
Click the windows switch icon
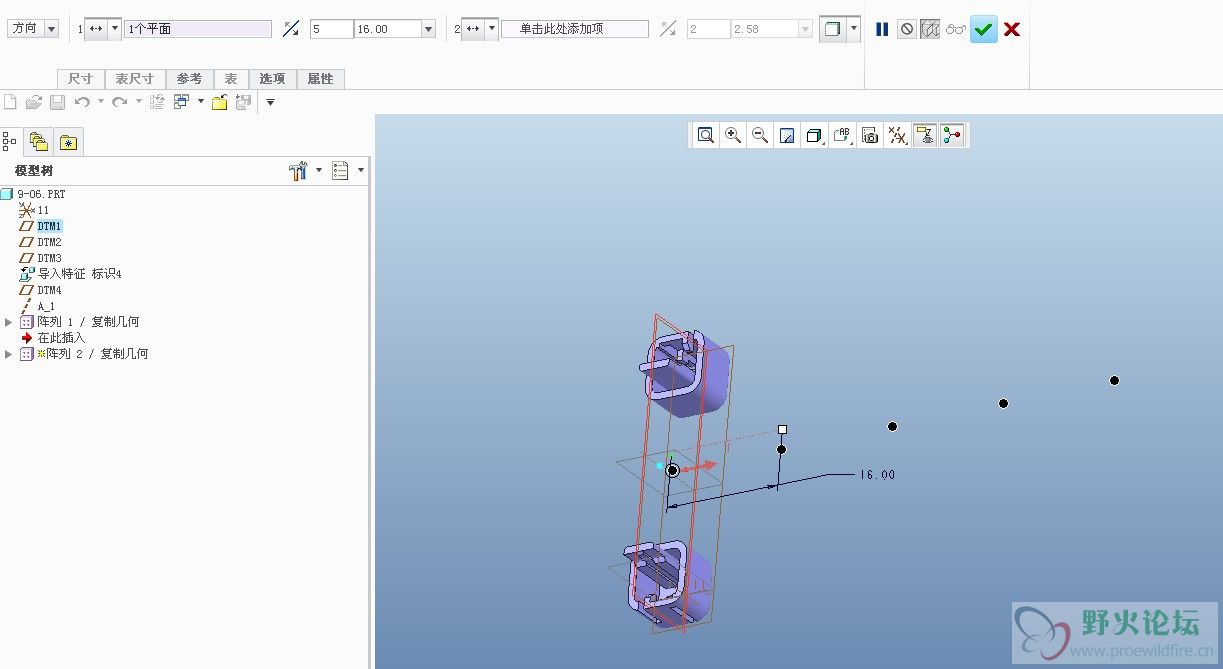[x=182, y=102]
